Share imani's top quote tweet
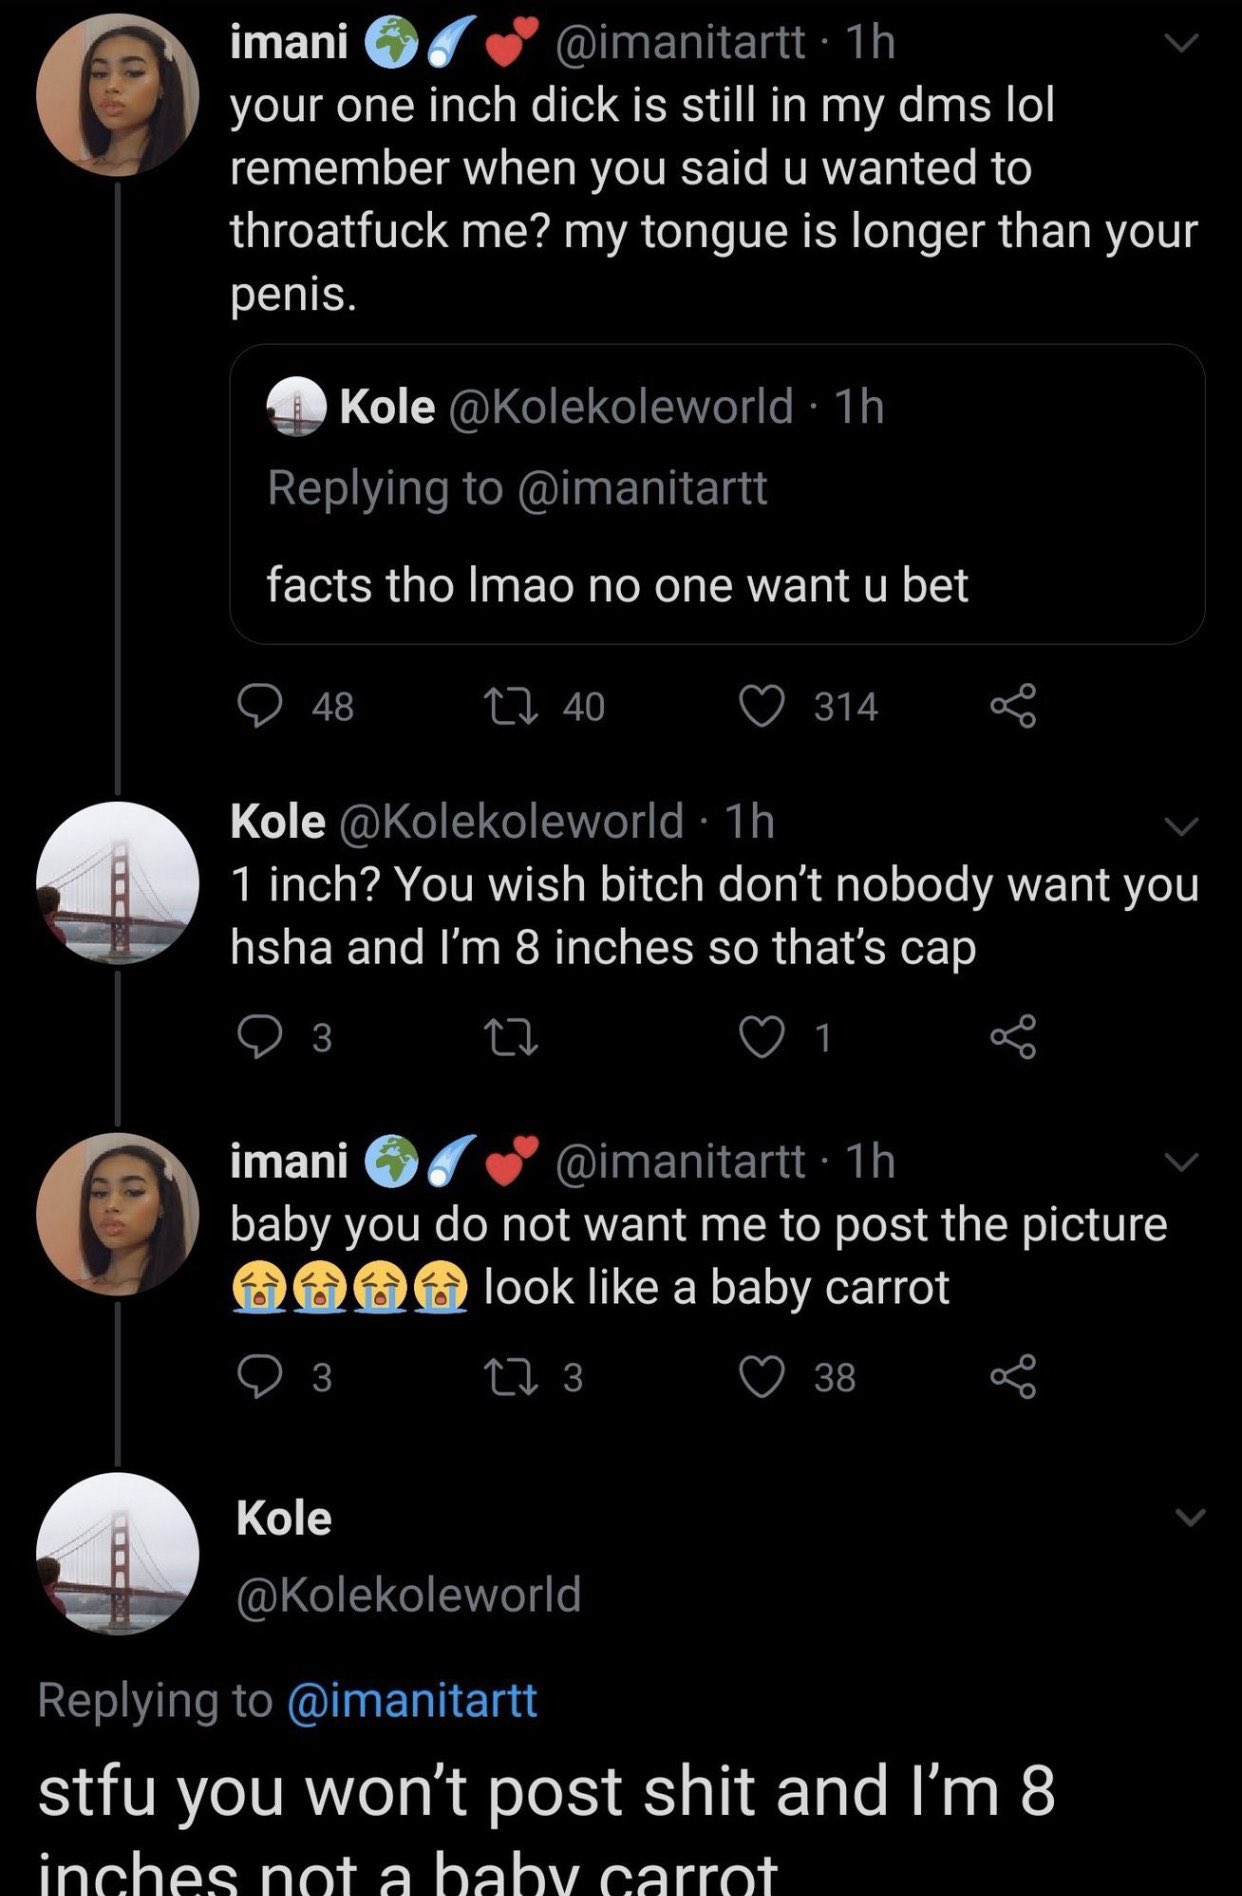 tap(1013, 707)
